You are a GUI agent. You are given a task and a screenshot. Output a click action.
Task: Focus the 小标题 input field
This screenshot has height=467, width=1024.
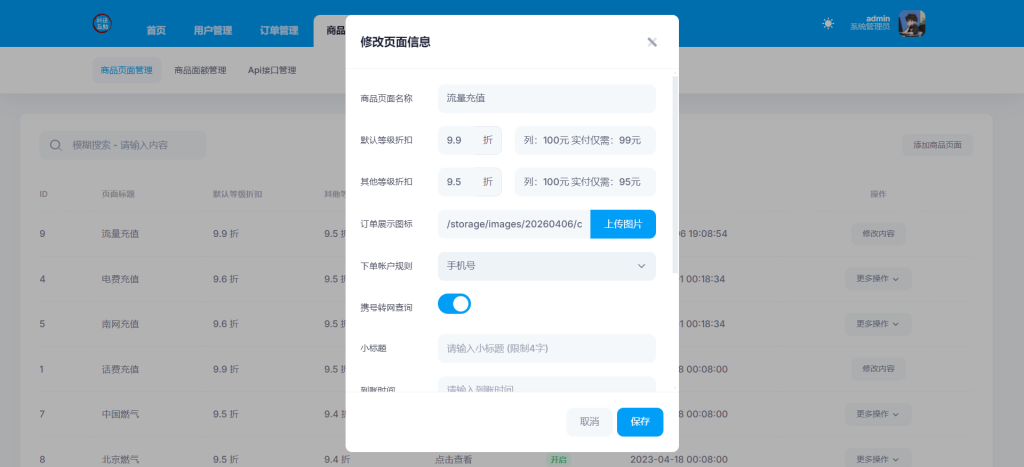tap(547, 349)
